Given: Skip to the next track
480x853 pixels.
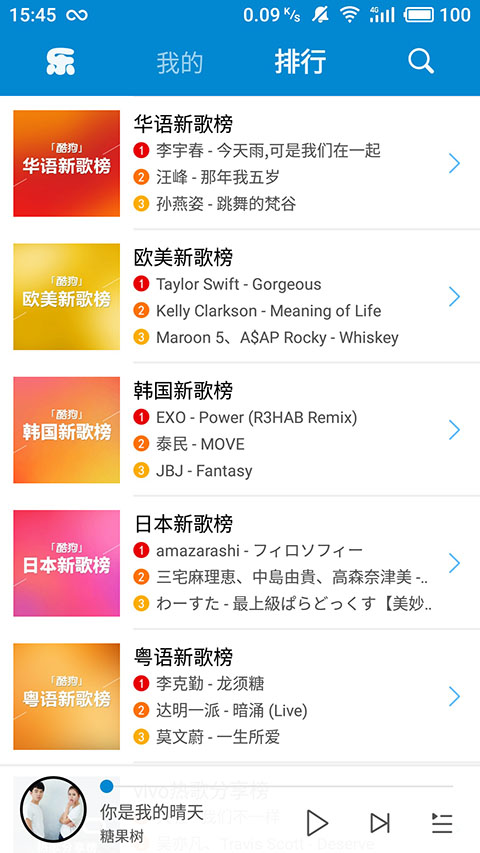Looking at the screenshot, I should click(x=380, y=823).
